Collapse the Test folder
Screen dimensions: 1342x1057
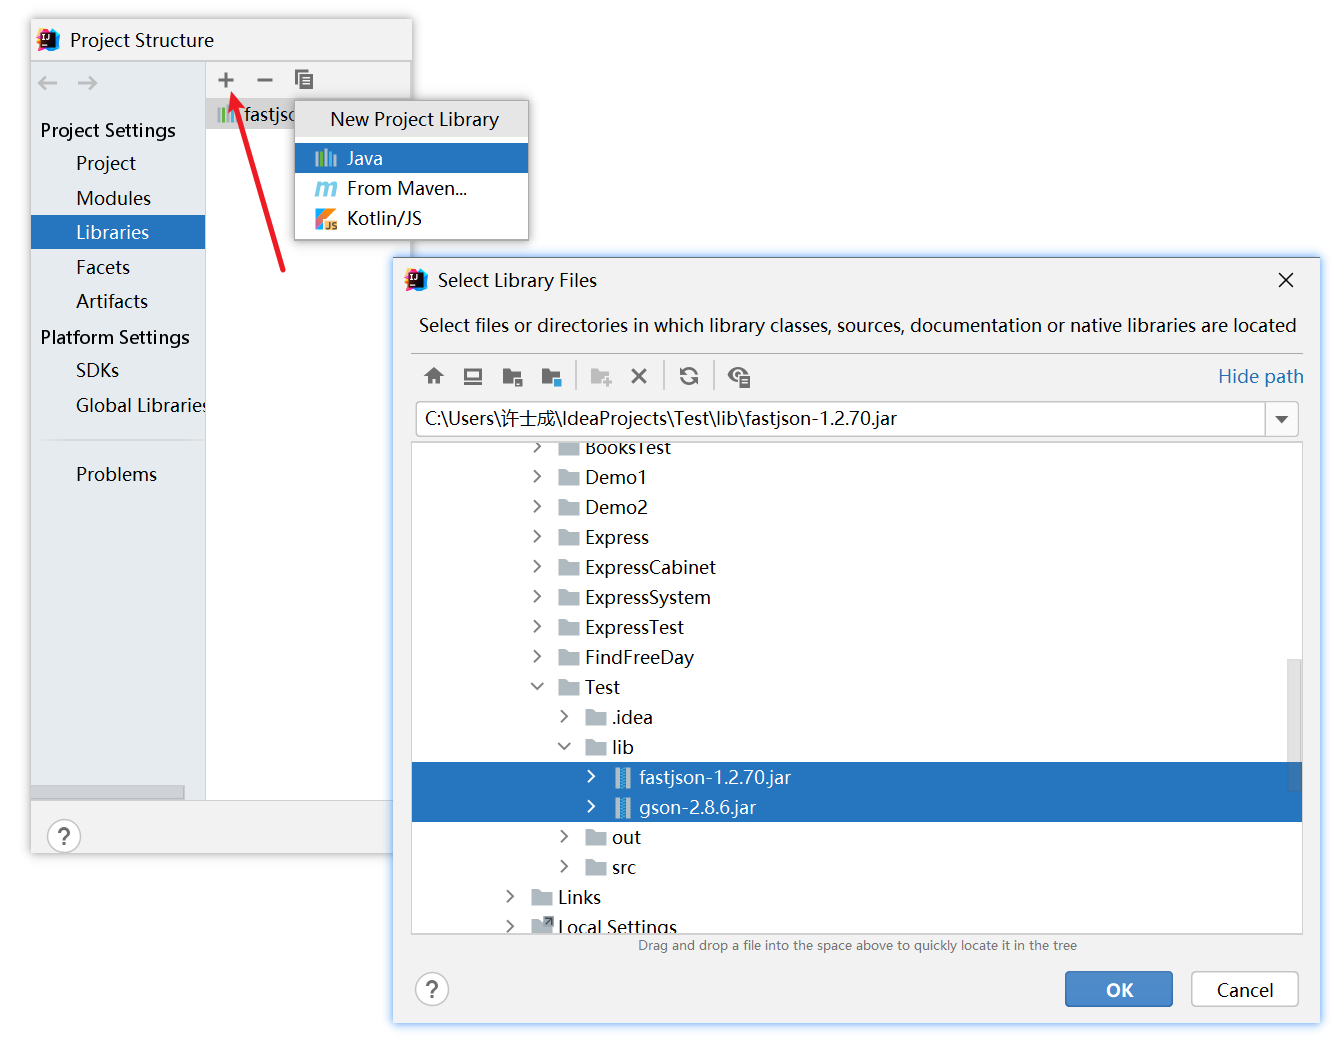(x=537, y=687)
